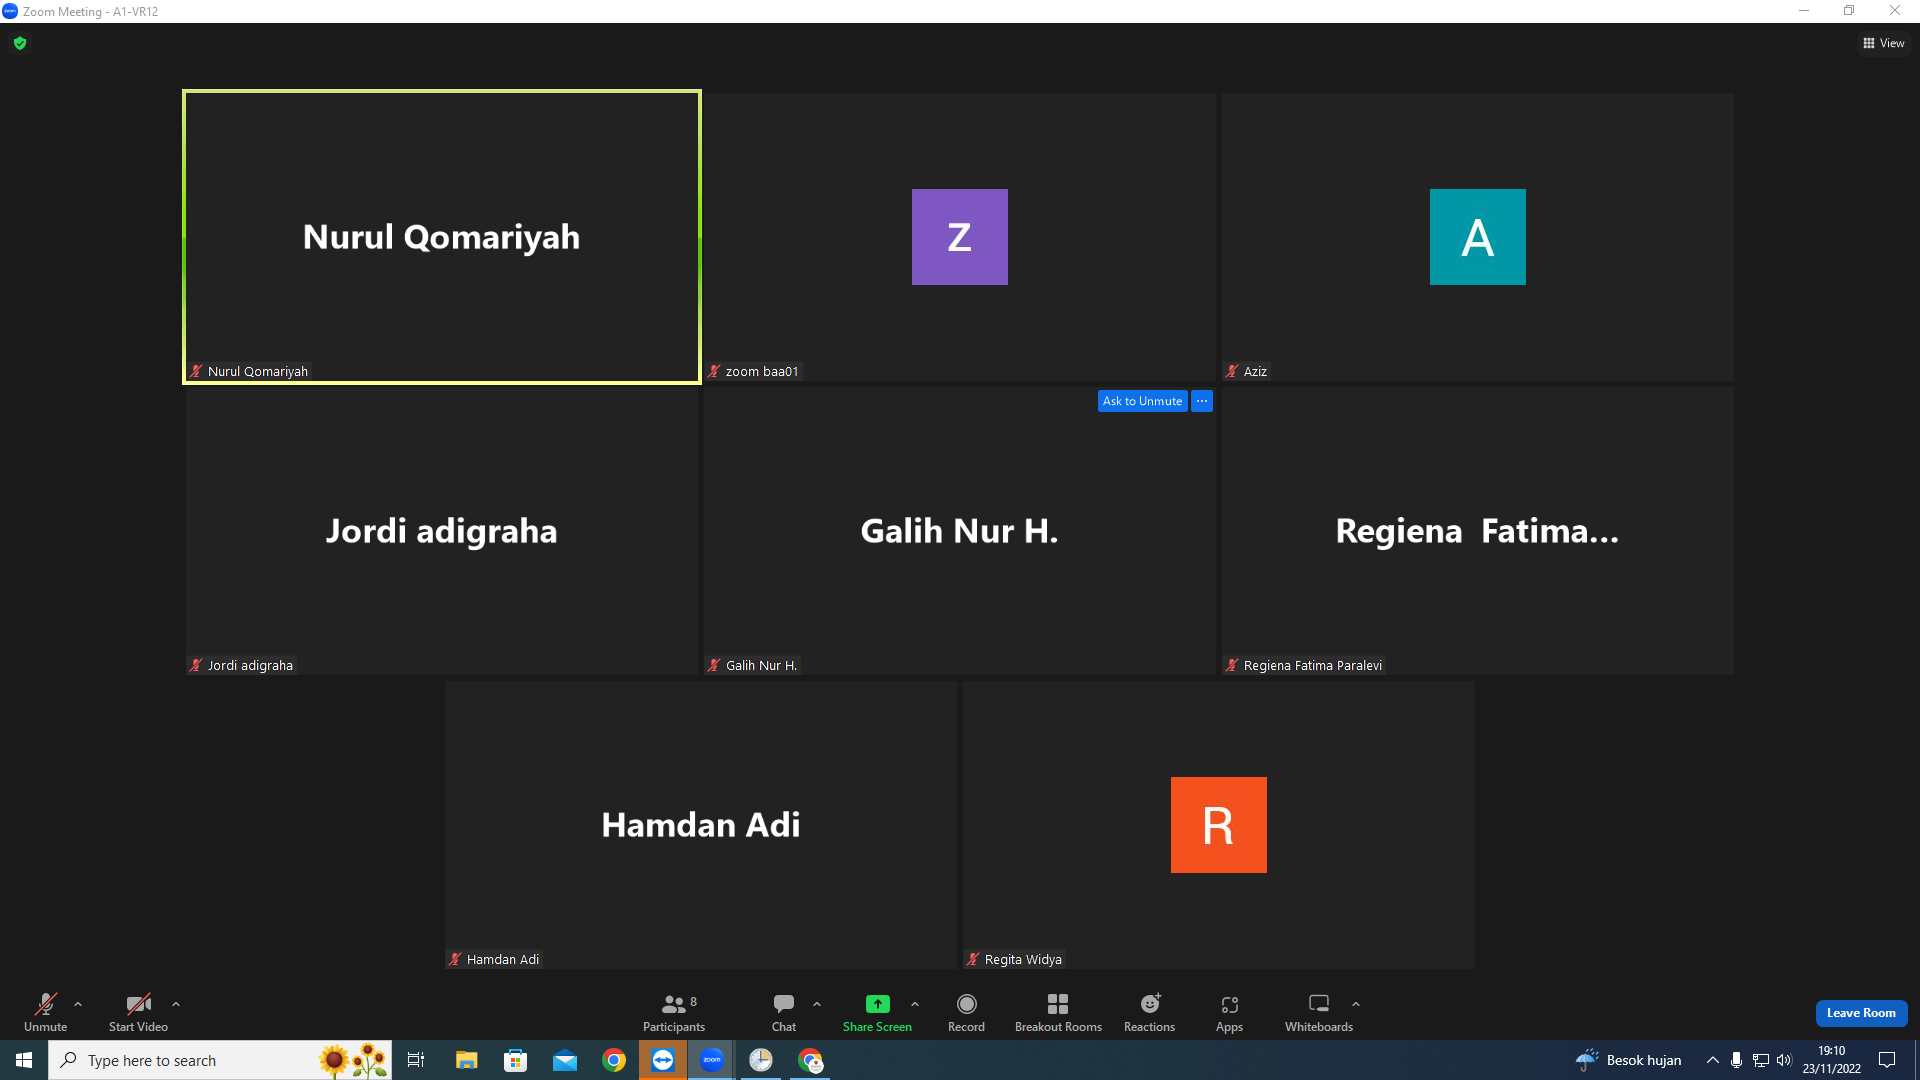The width and height of the screenshot is (1920, 1080).
Task: Open volume control tray icon
Action: pyautogui.click(x=1784, y=1060)
